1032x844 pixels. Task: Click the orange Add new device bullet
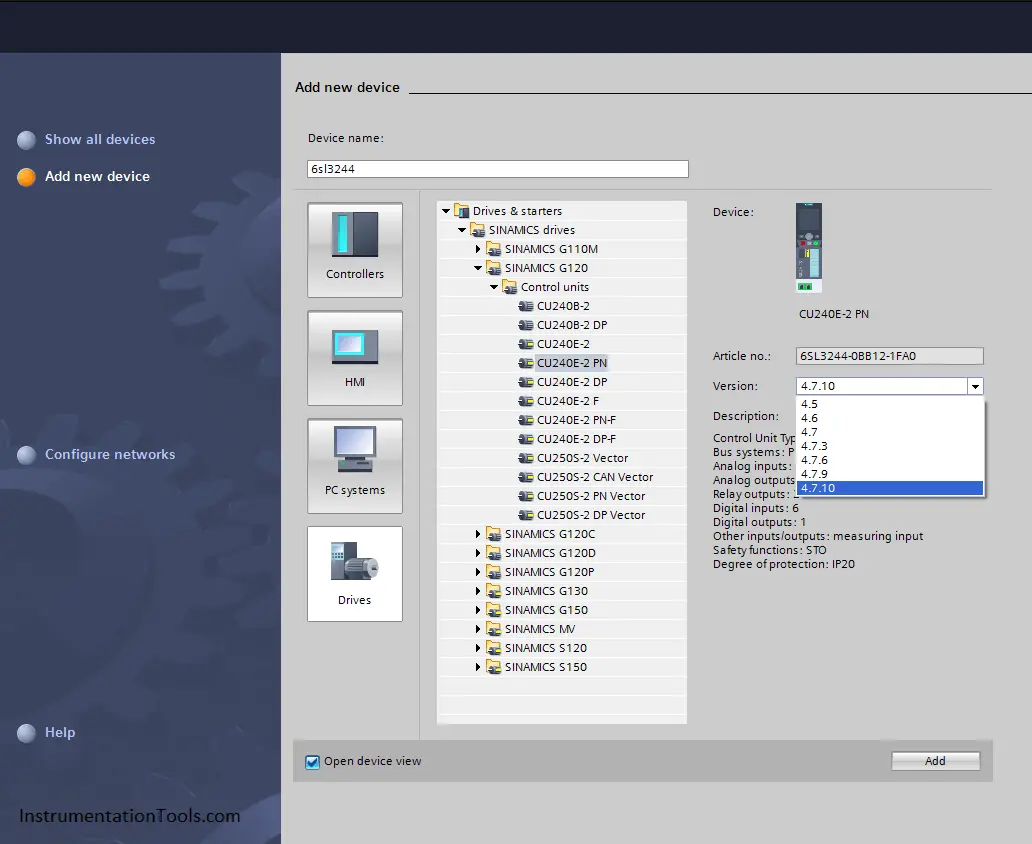coord(26,177)
